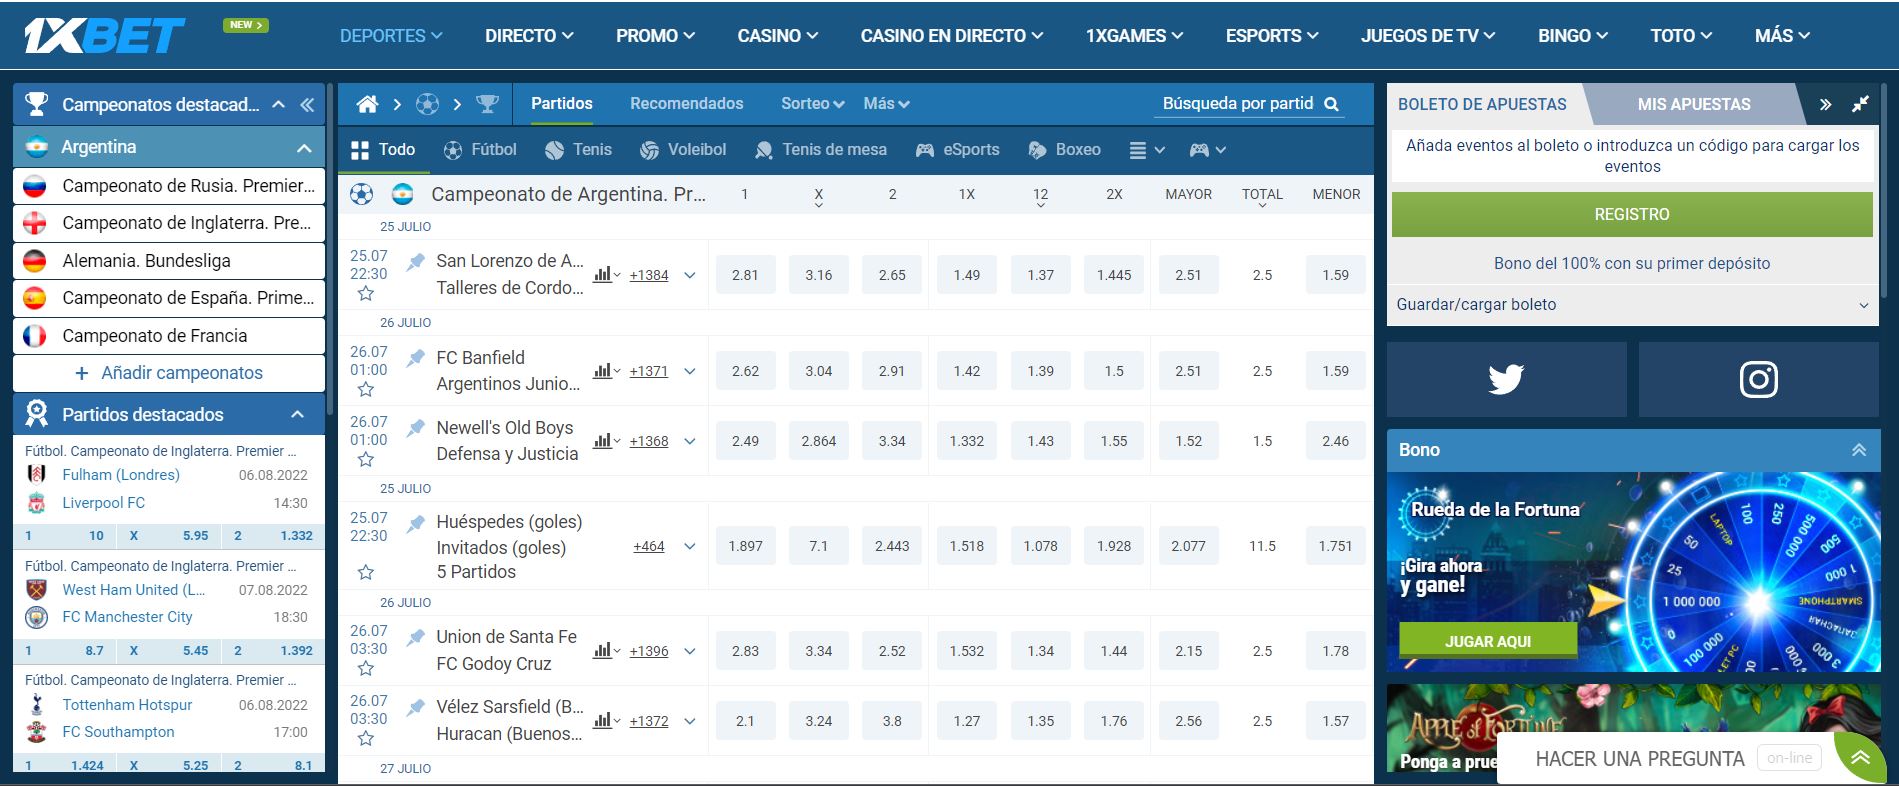Open TOTAL column header dropdown
Viewport: 1899px width, 786px height.
tap(1262, 196)
